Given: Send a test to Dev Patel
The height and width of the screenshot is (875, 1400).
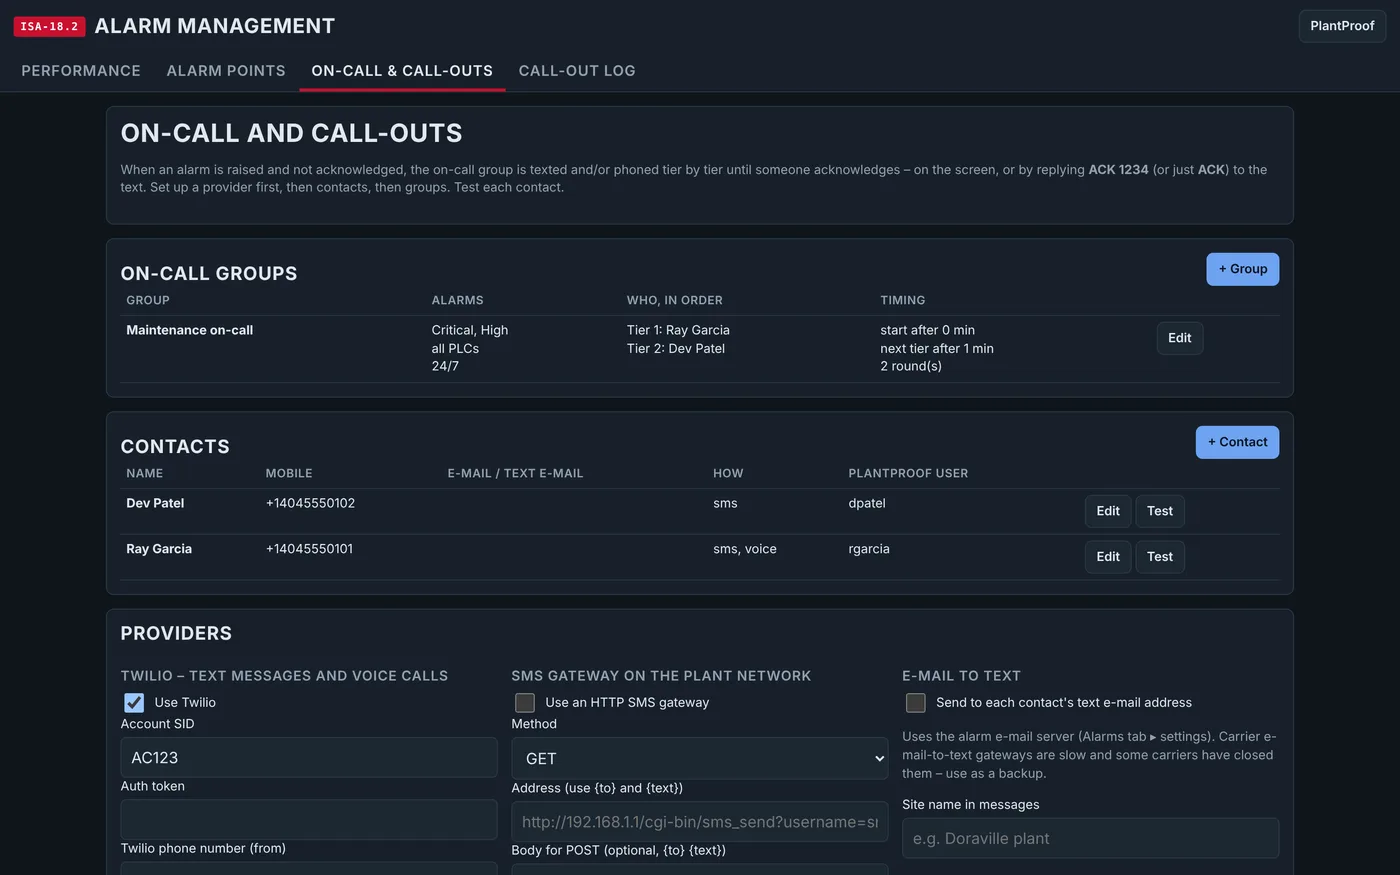Looking at the screenshot, I should pos(1160,511).
